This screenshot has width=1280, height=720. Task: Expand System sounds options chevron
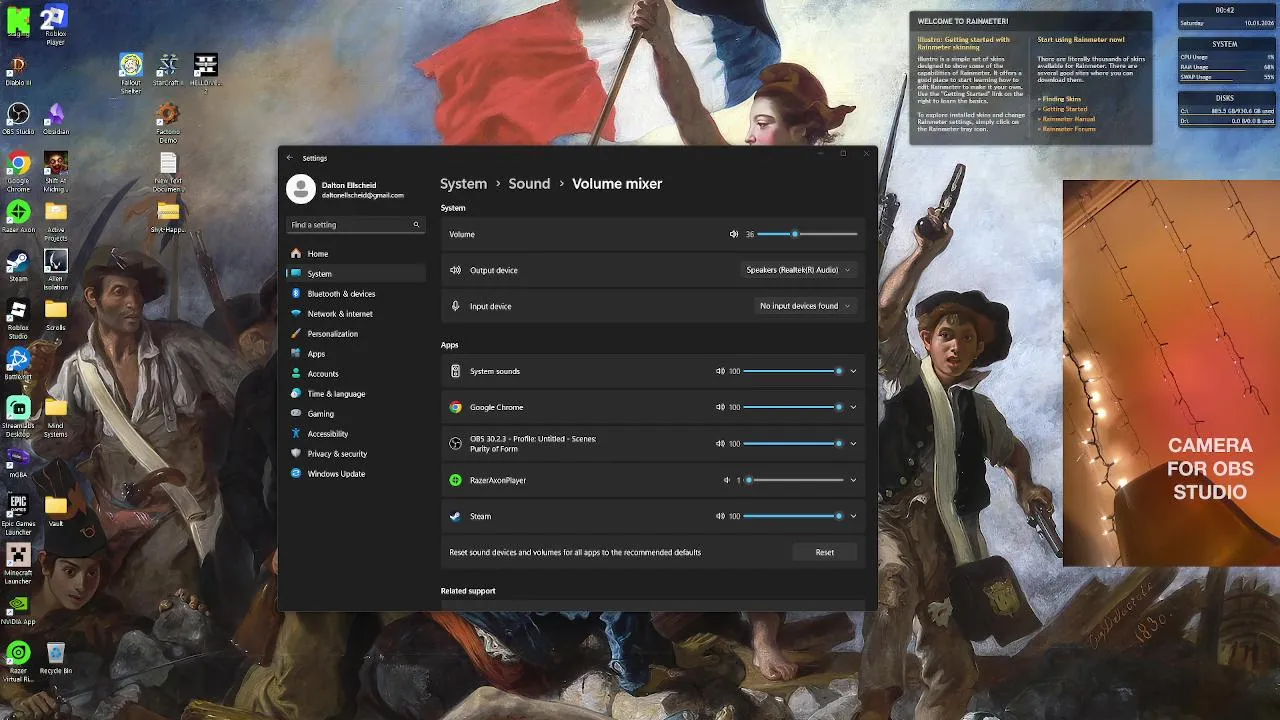(853, 371)
